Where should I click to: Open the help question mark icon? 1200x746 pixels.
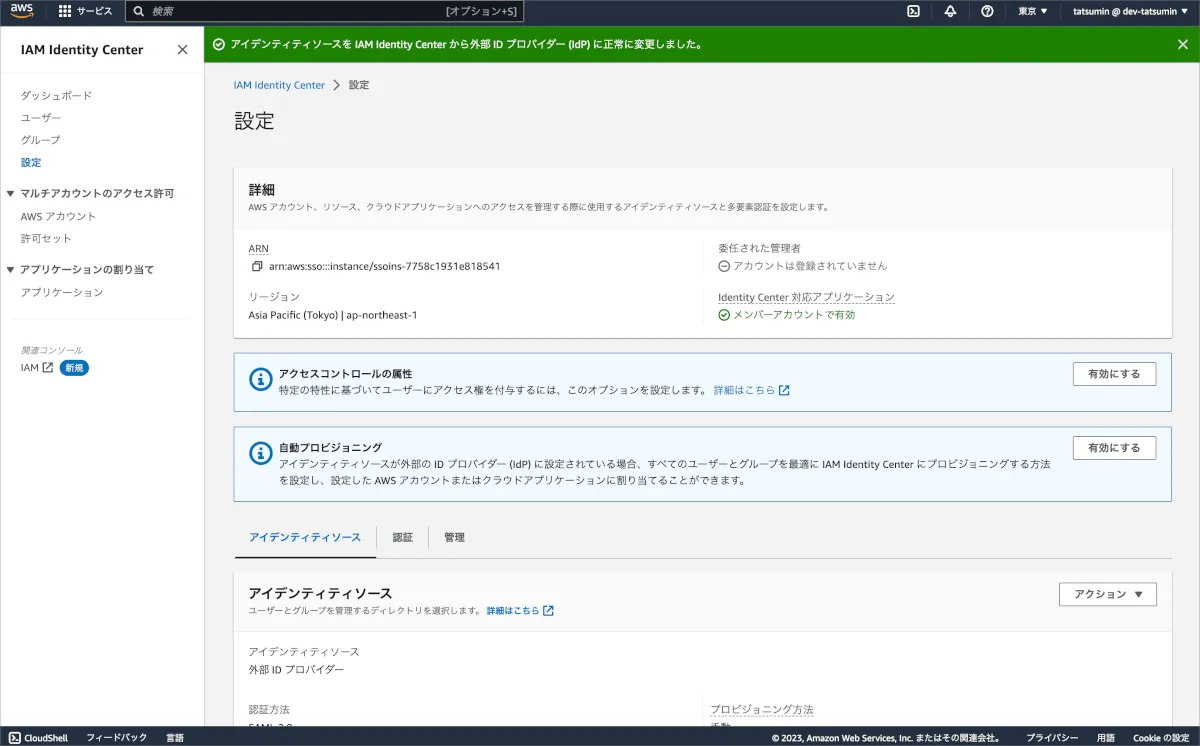[x=987, y=11]
